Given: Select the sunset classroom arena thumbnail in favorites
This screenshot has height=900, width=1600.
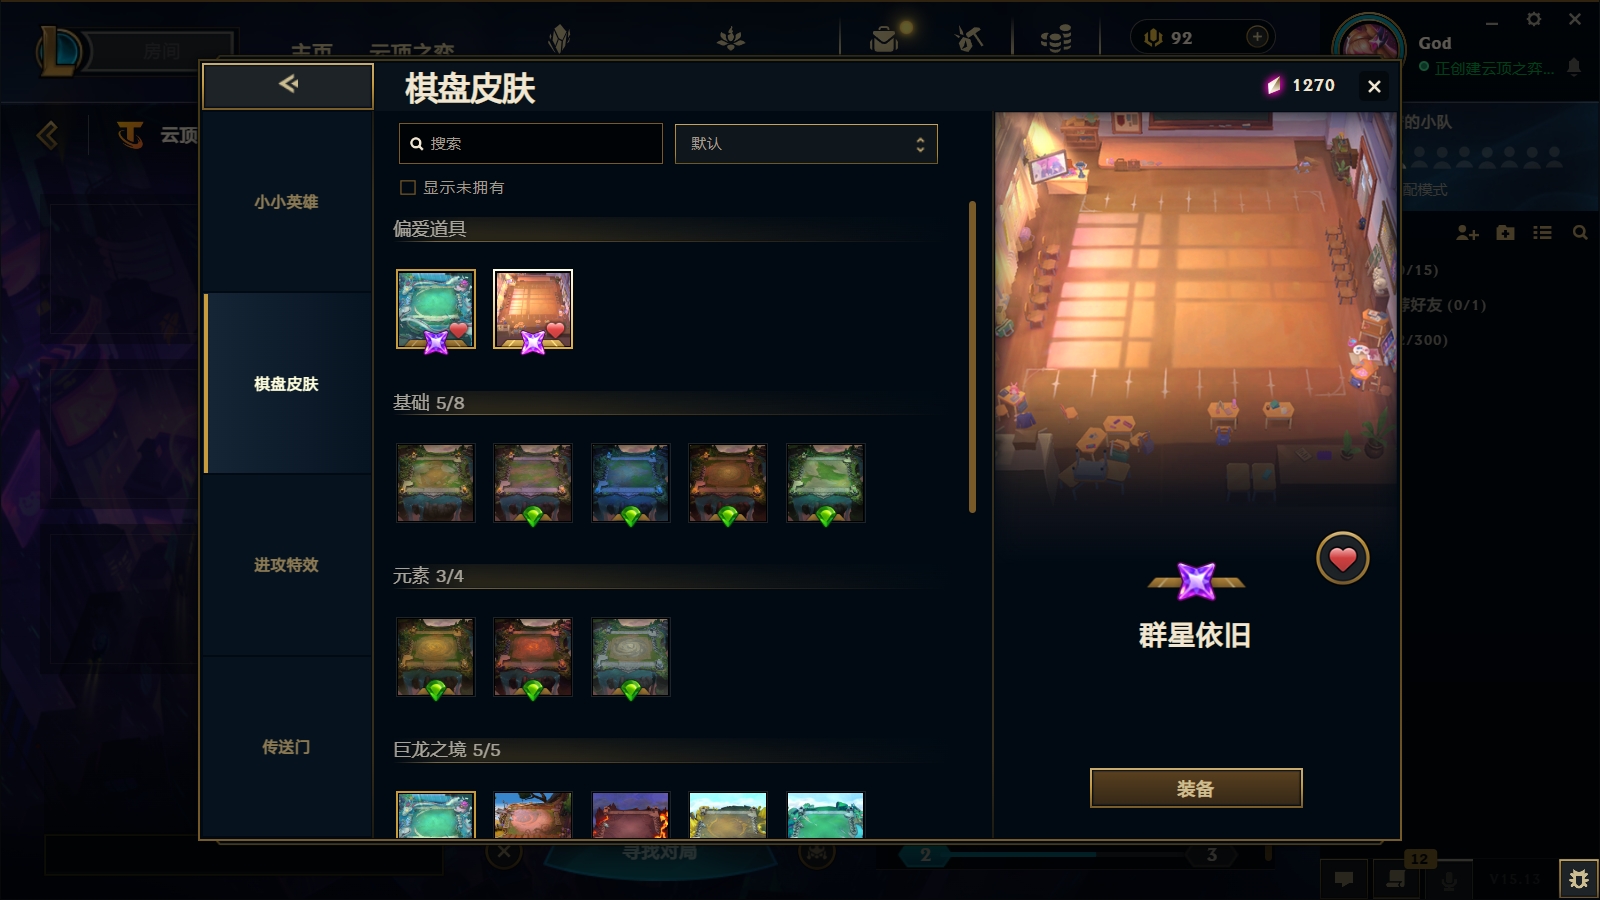Looking at the screenshot, I should (533, 309).
